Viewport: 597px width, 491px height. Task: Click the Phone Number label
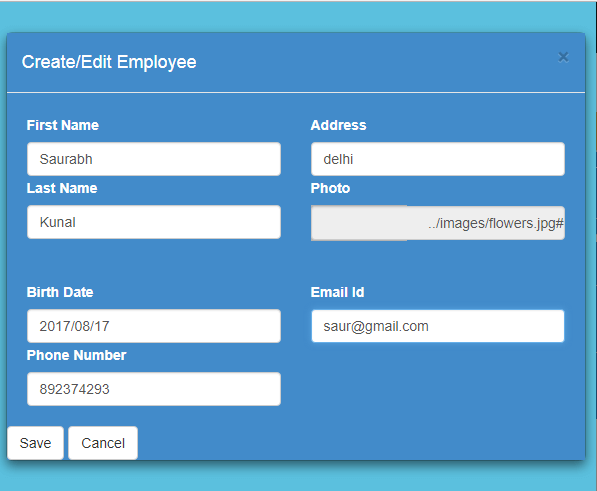tap(77, 355)
